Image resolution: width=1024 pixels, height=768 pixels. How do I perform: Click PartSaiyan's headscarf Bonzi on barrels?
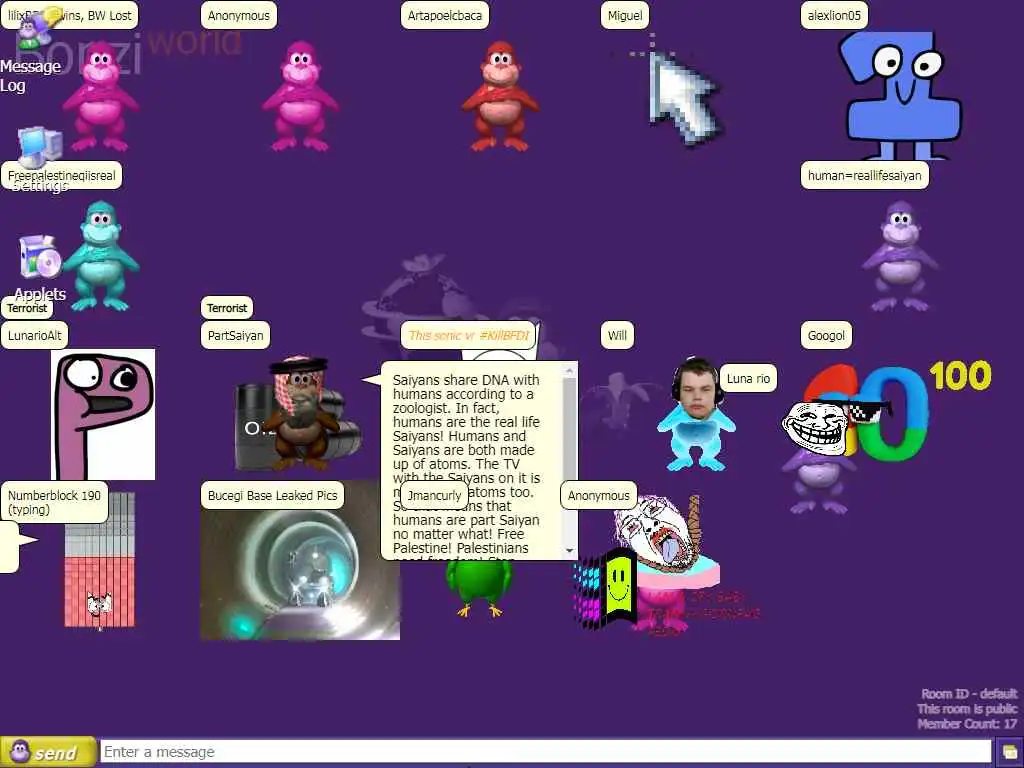(x=299, y=413)
